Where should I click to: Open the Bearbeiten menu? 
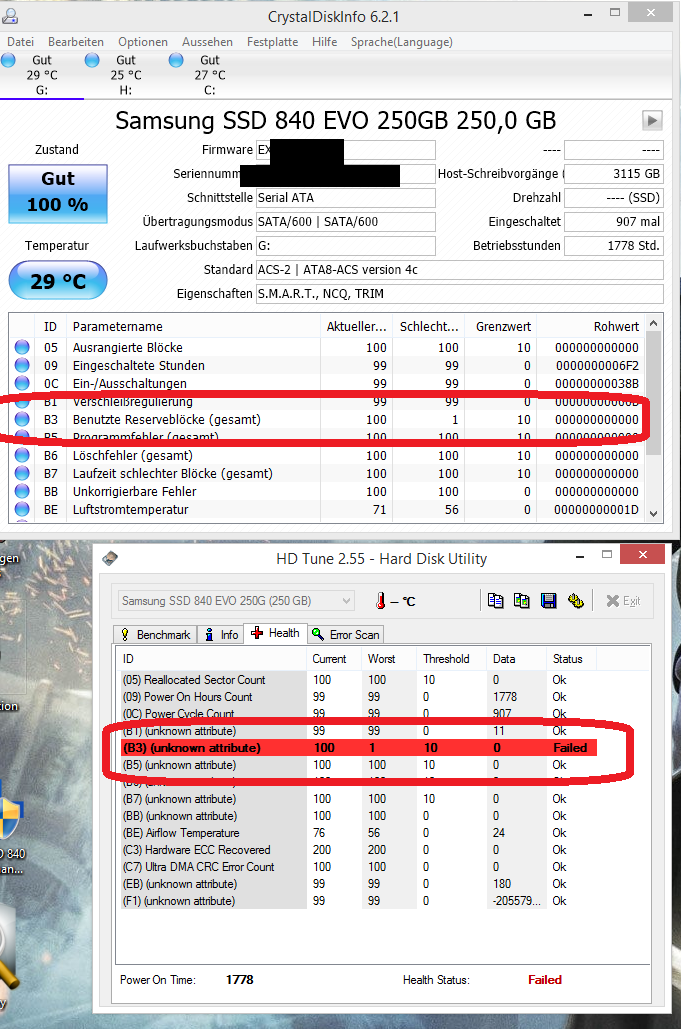pos(76,42)
